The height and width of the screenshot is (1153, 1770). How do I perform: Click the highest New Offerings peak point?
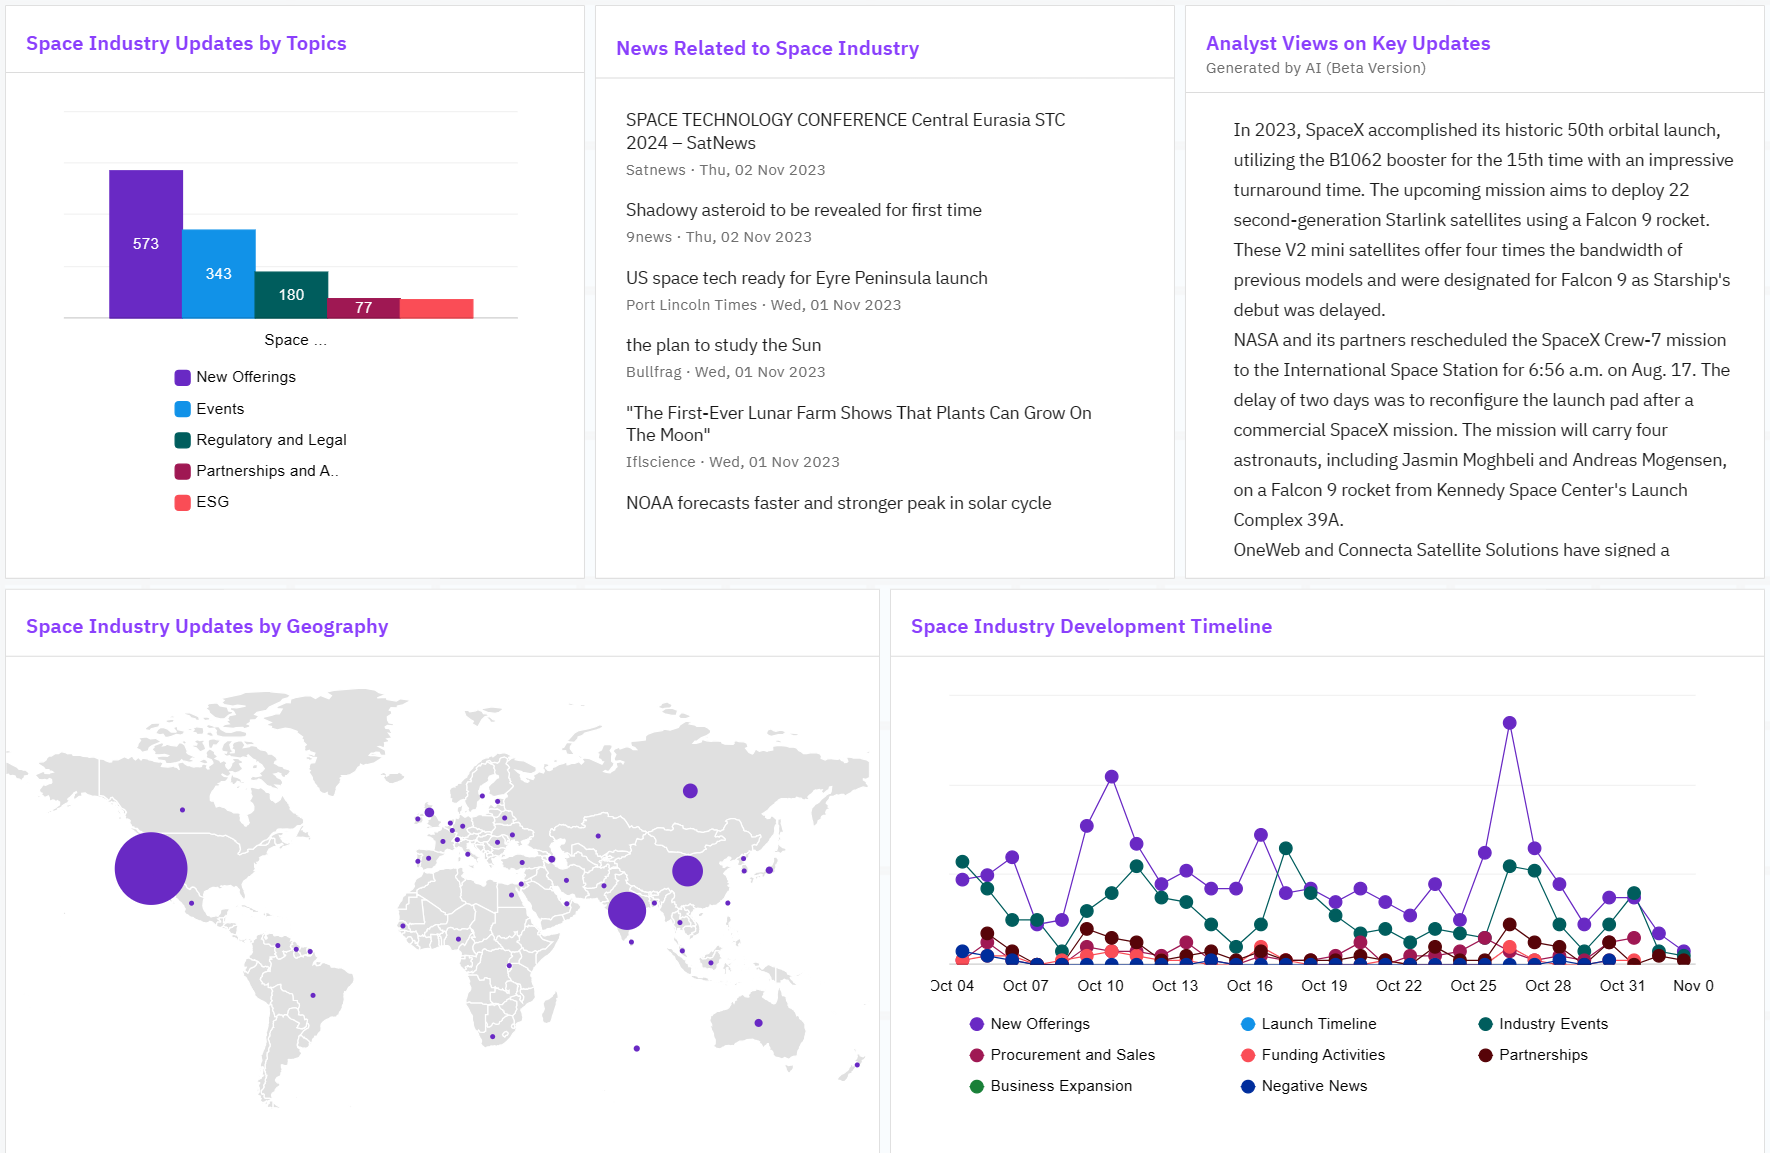[x=1510, y=723]
